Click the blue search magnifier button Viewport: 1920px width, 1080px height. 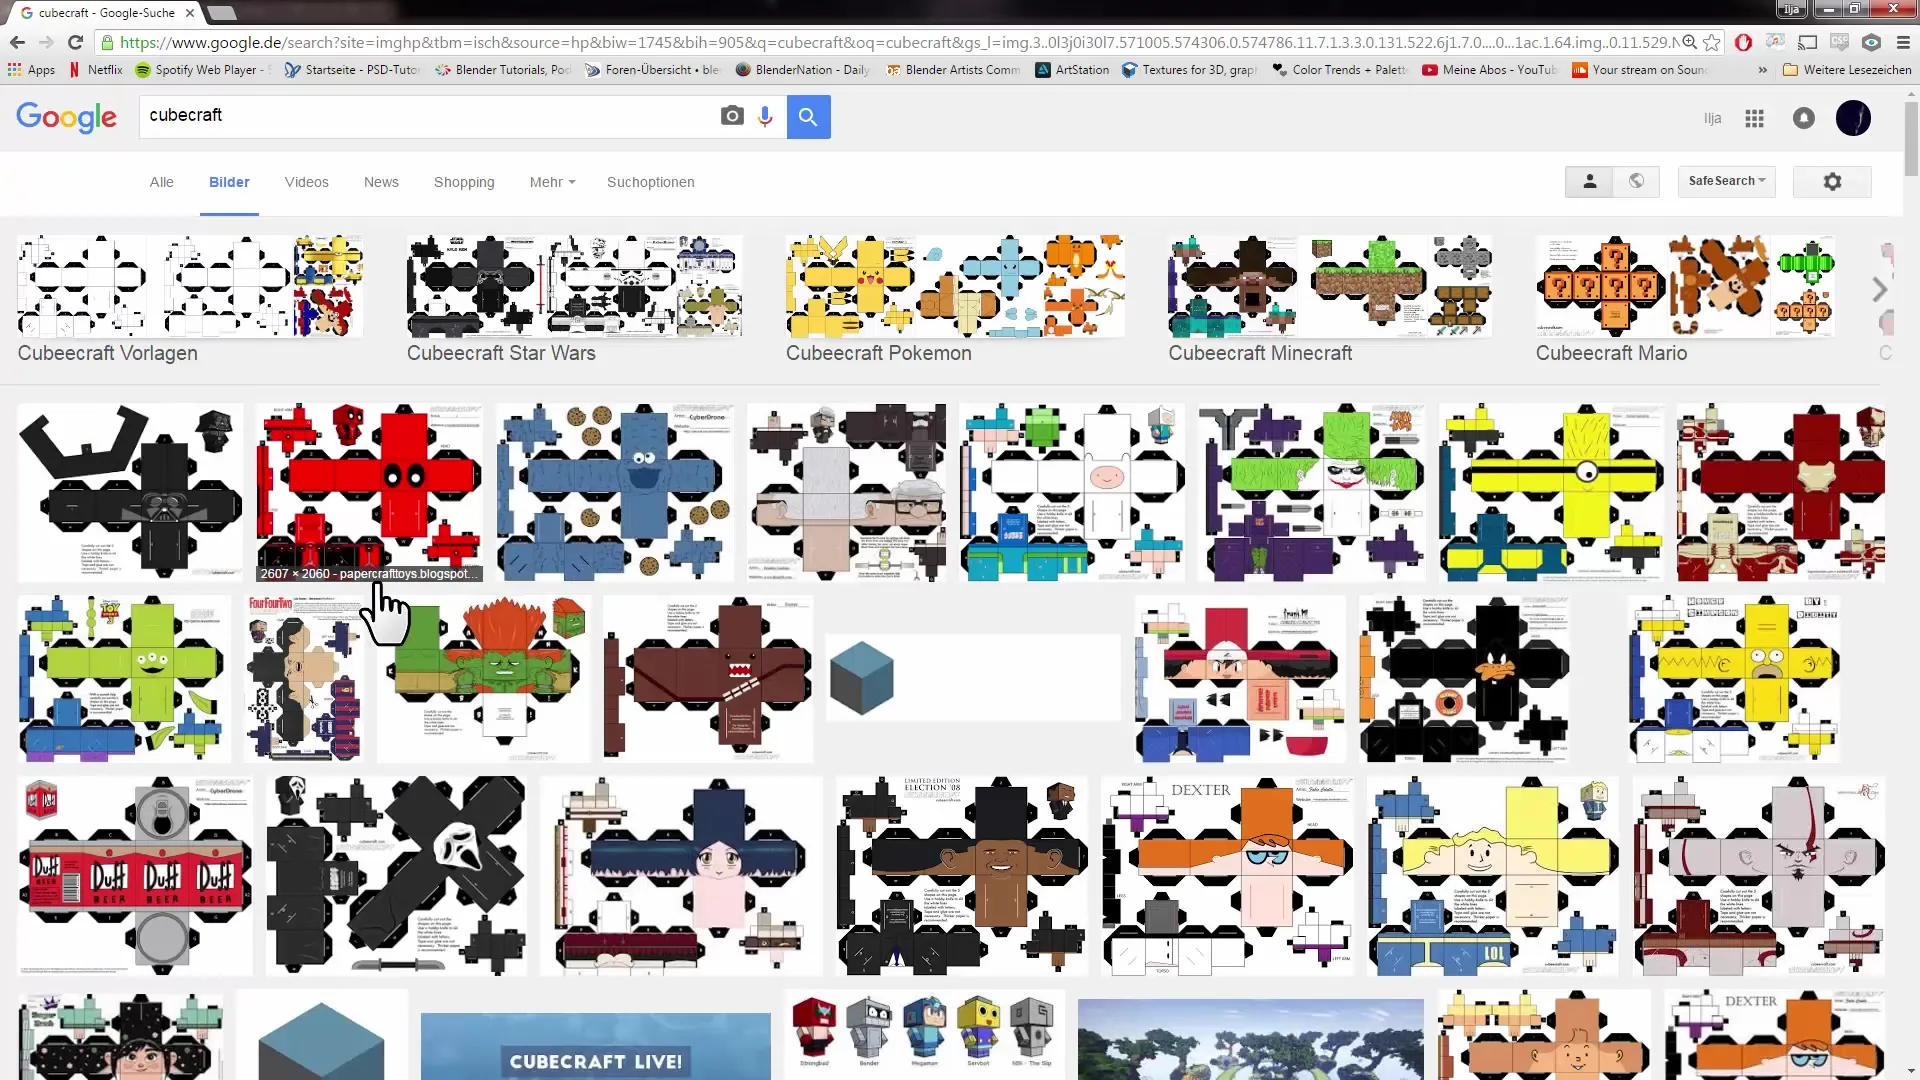(808, 117)
